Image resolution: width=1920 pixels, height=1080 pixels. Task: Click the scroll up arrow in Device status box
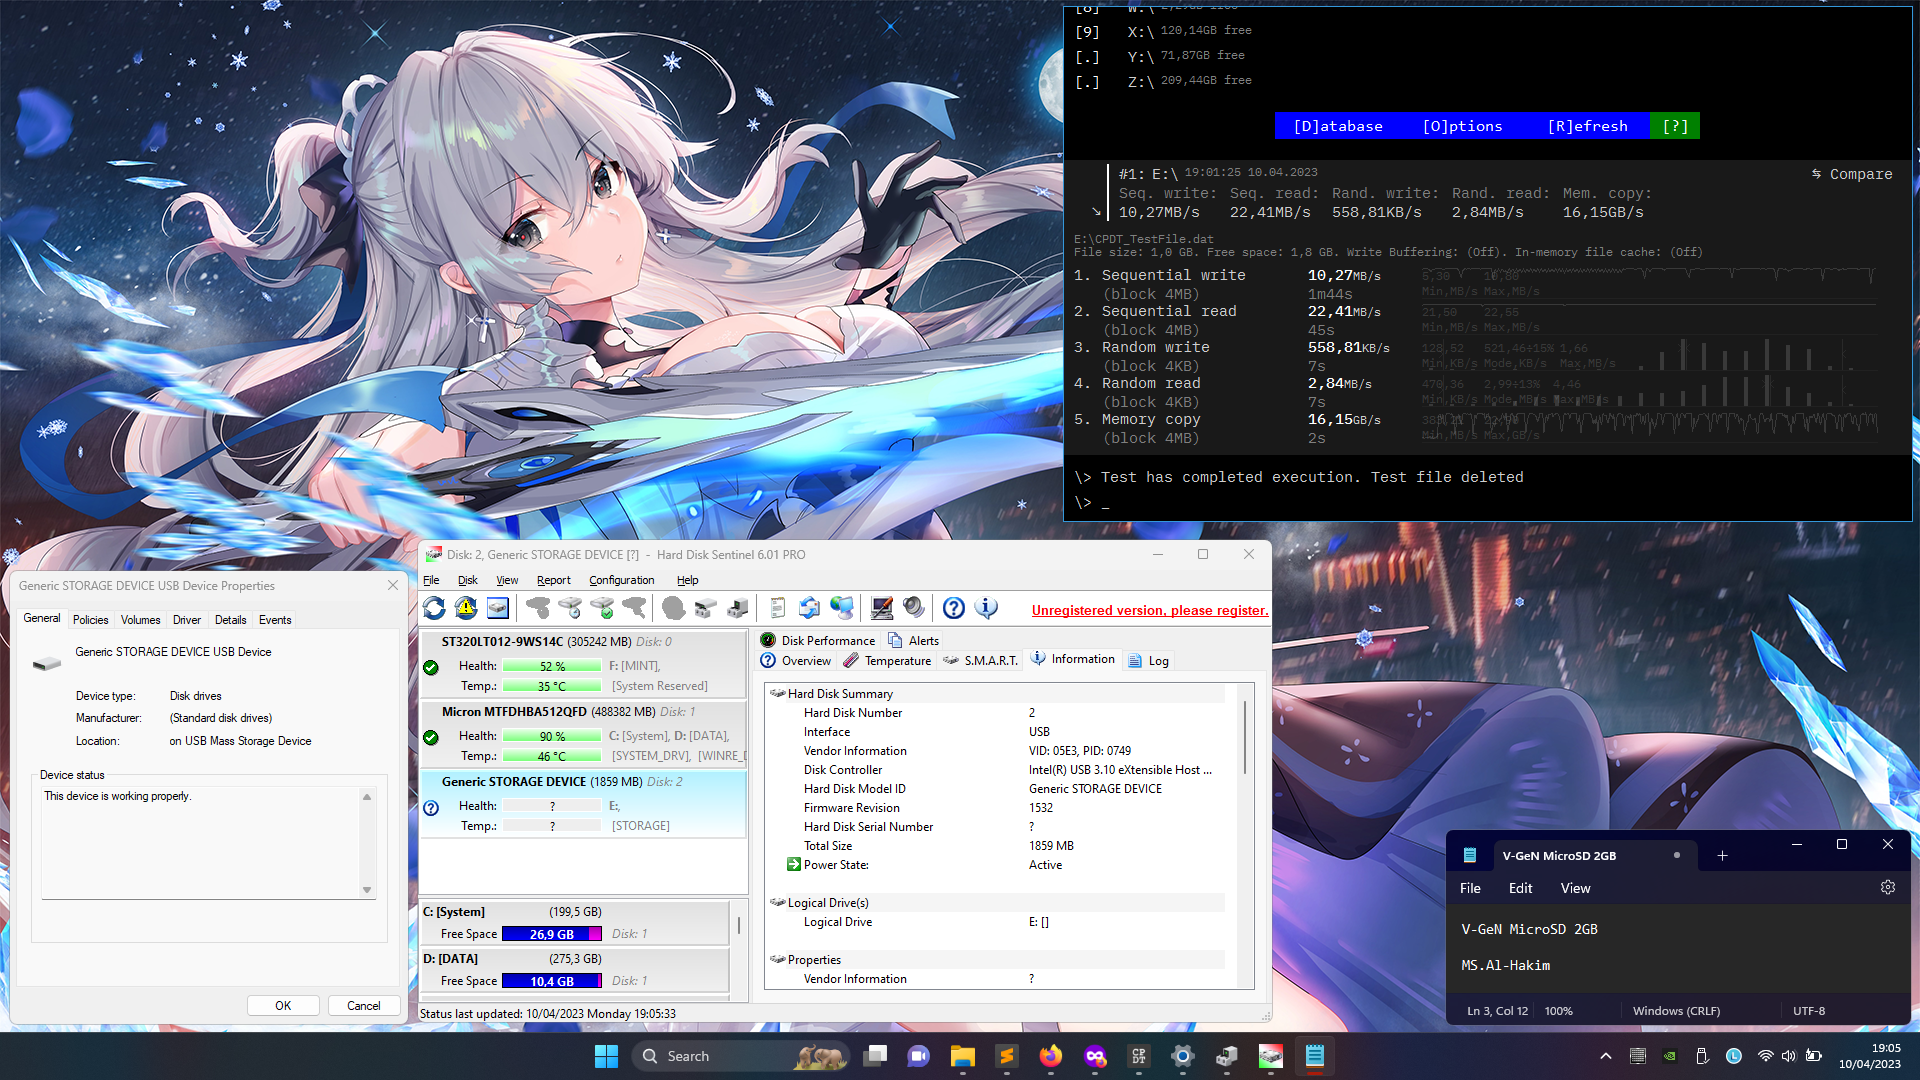point(367,797)
